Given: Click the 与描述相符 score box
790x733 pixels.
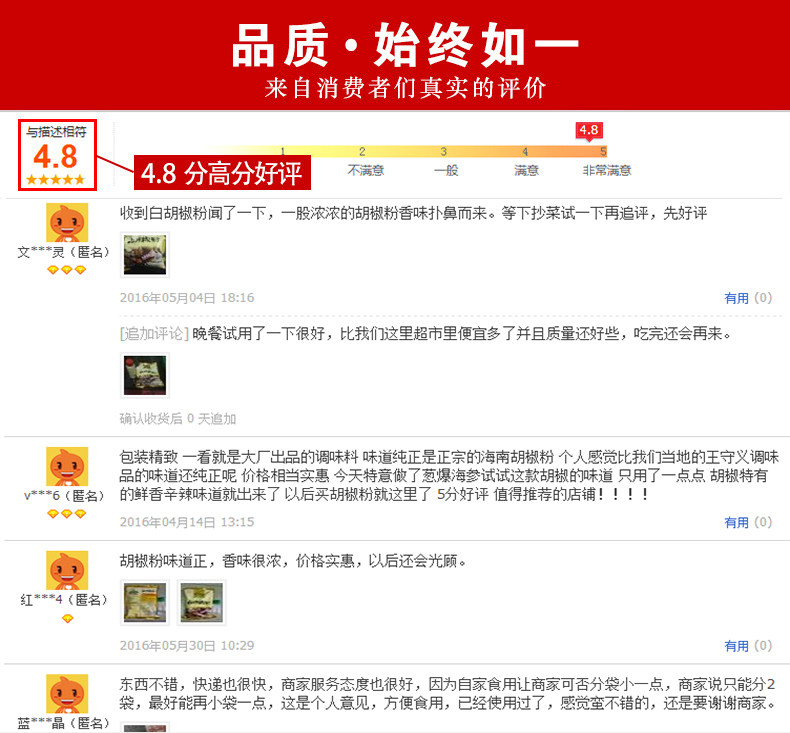Looking at the screenshot, I should click(57, 155).
